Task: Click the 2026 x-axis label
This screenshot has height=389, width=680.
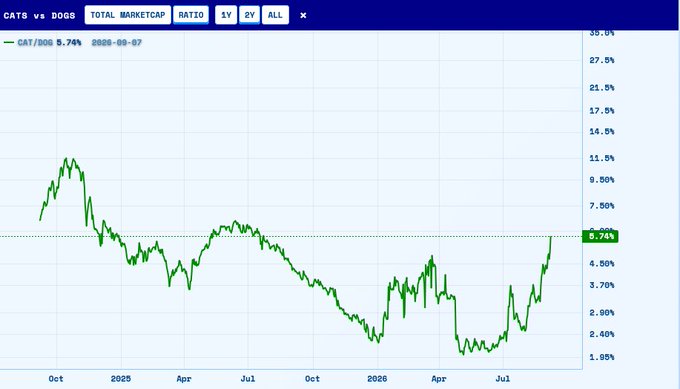Action: coord(377,379)
